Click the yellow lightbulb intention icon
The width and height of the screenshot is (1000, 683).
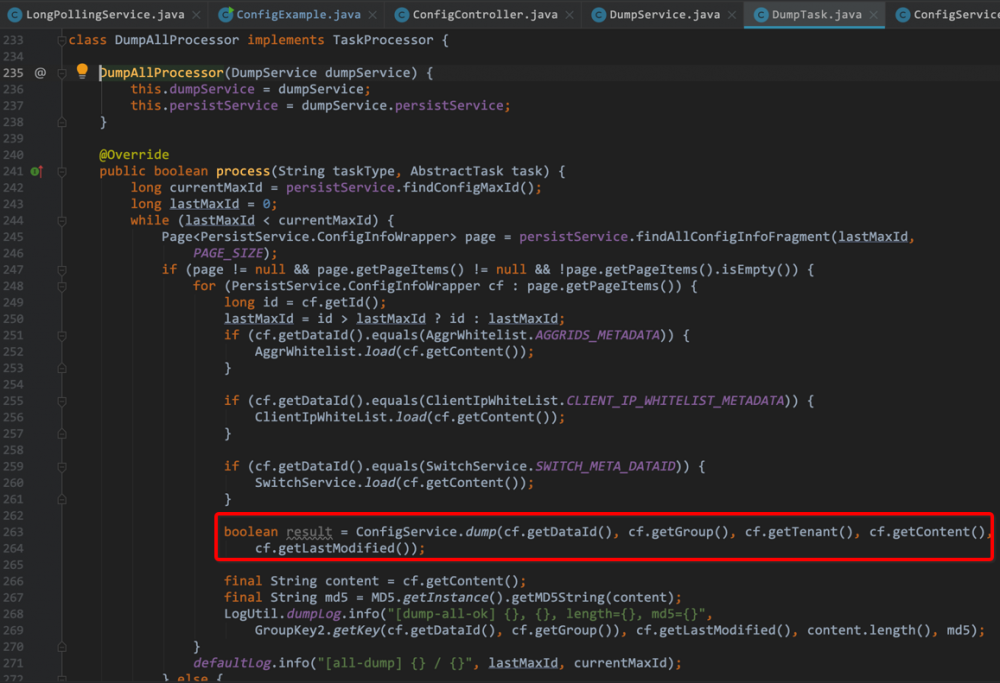pos(82,71)
